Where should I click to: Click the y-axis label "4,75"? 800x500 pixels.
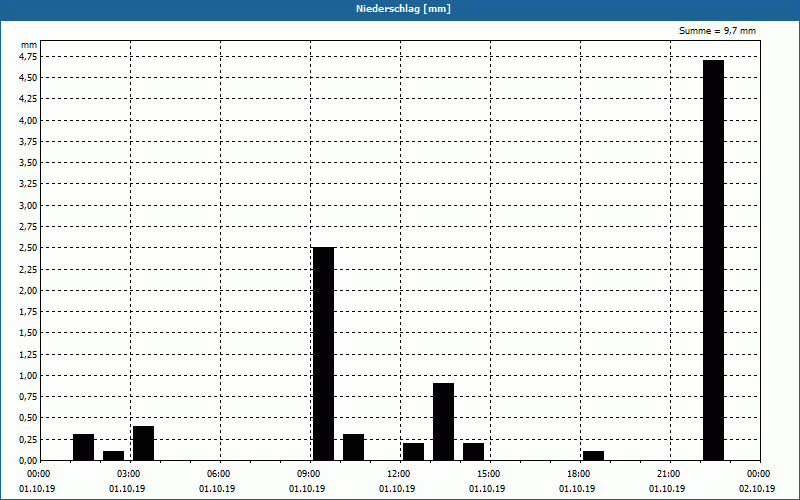click(x=28, y=56)
